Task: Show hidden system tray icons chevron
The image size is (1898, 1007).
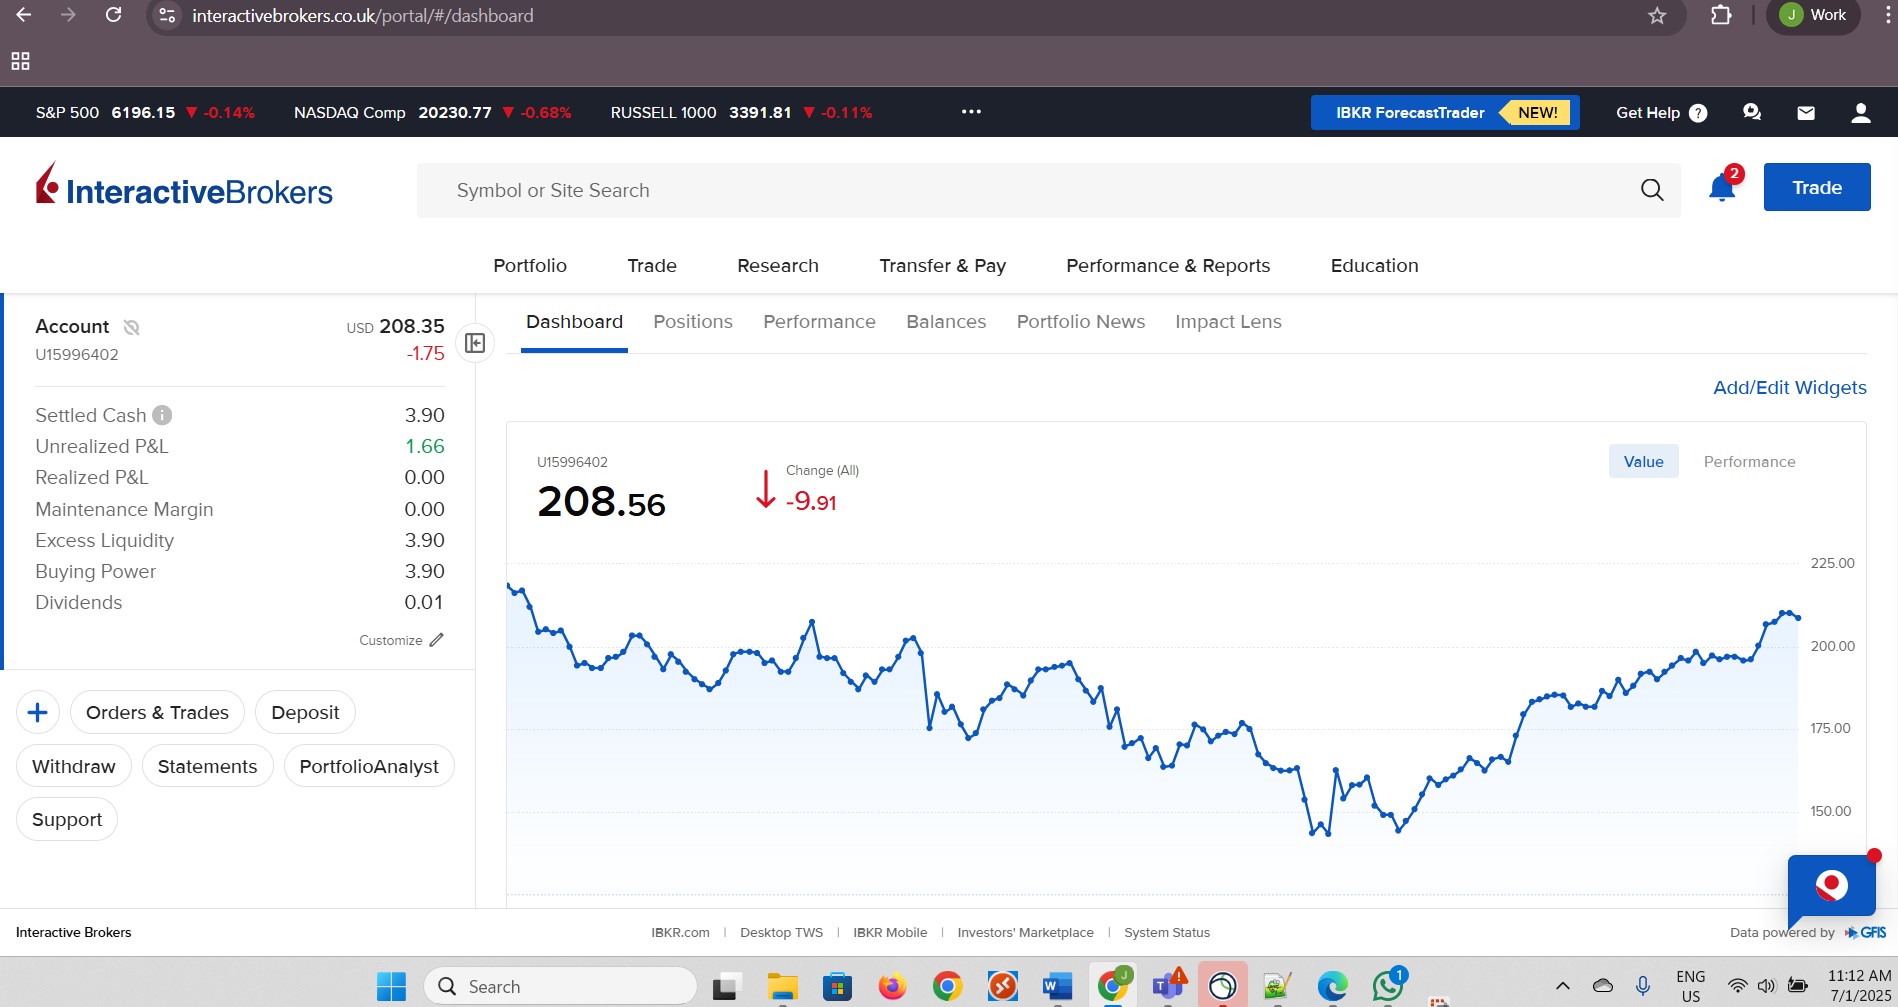Action: 1563,986
